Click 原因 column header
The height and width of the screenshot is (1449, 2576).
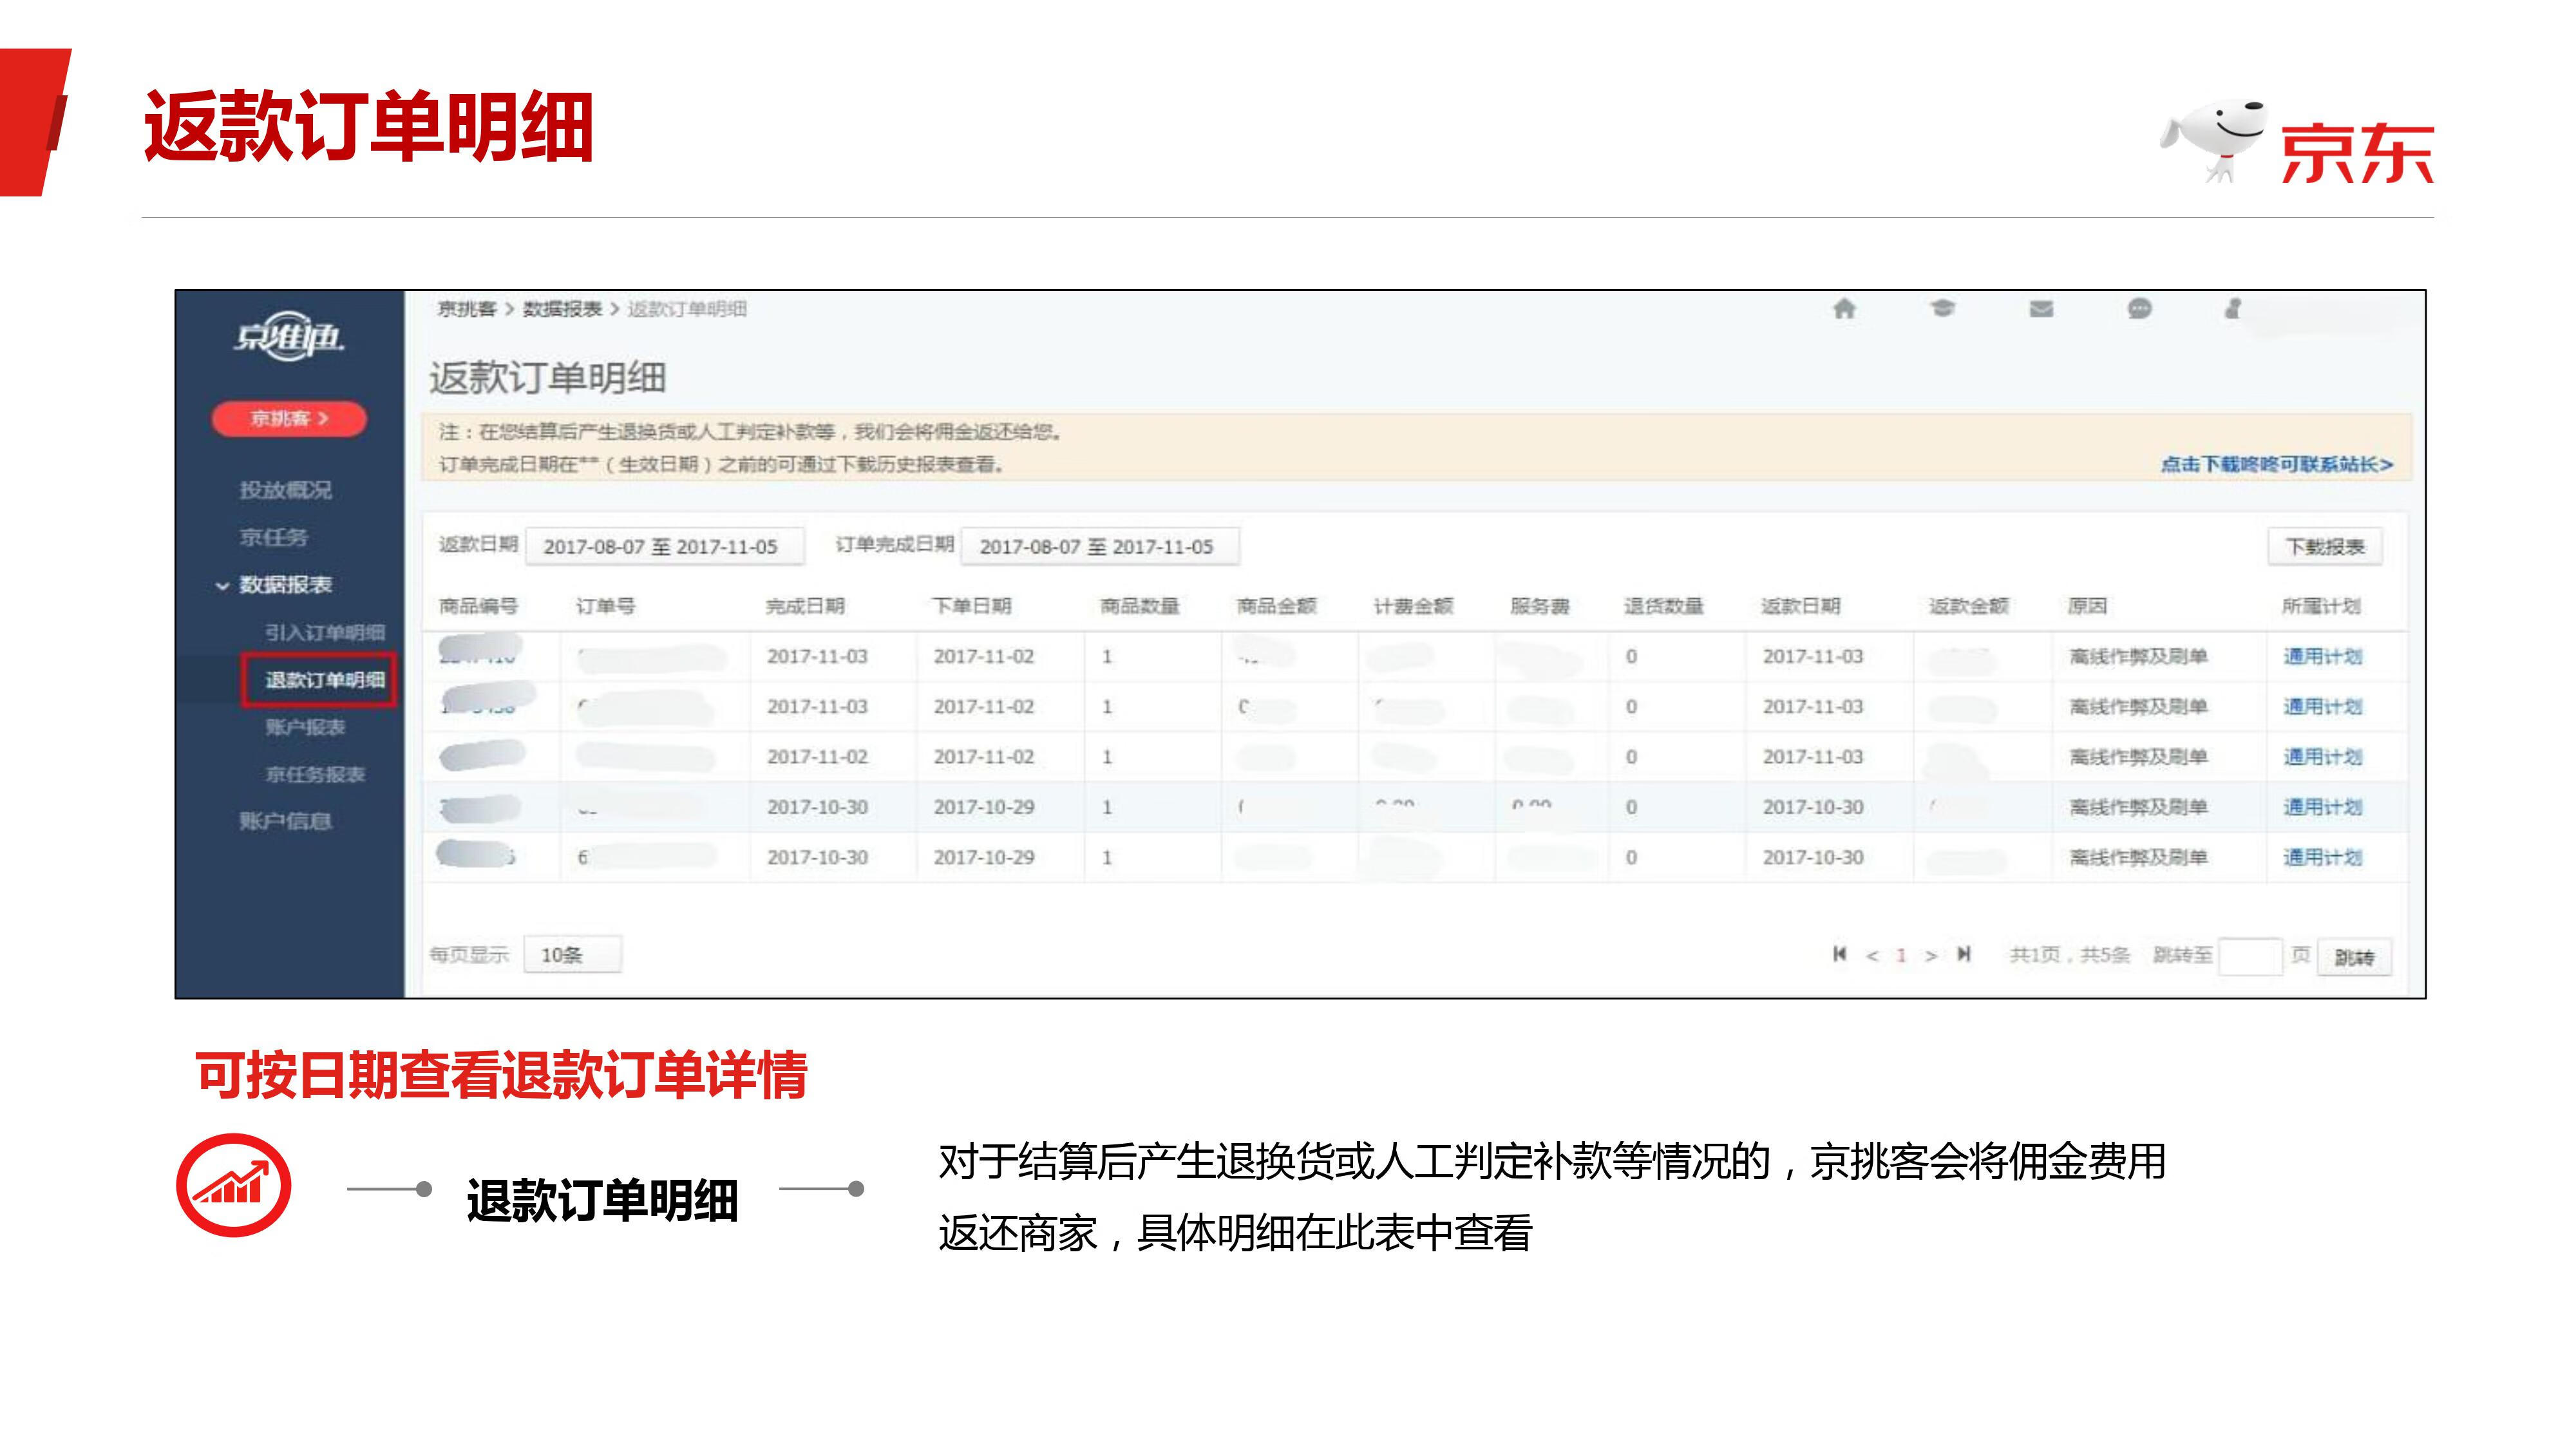[x=2088, y=606]
